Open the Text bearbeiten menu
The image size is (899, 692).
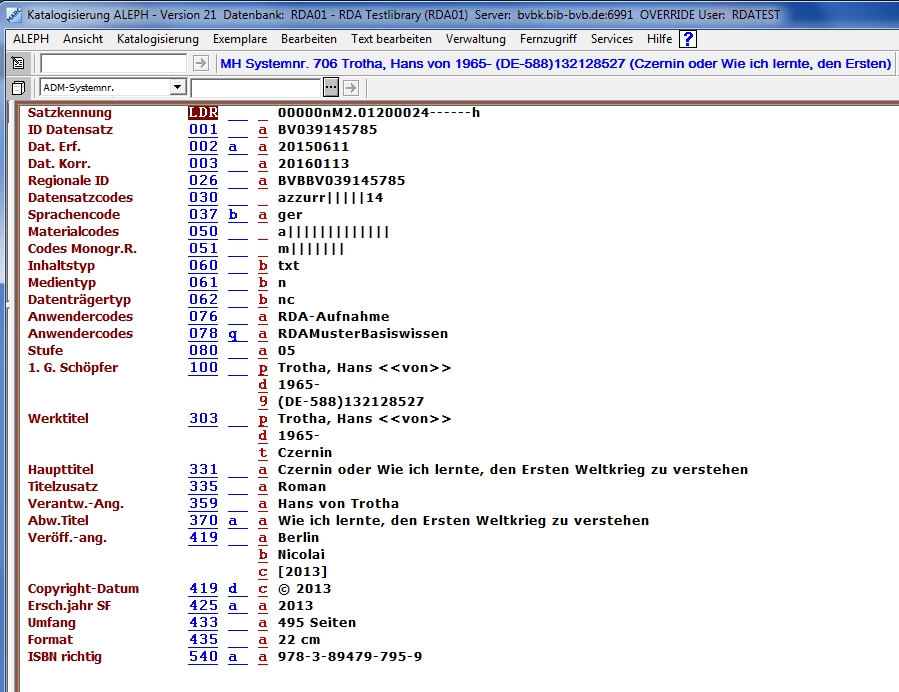(x=391, y=39)
